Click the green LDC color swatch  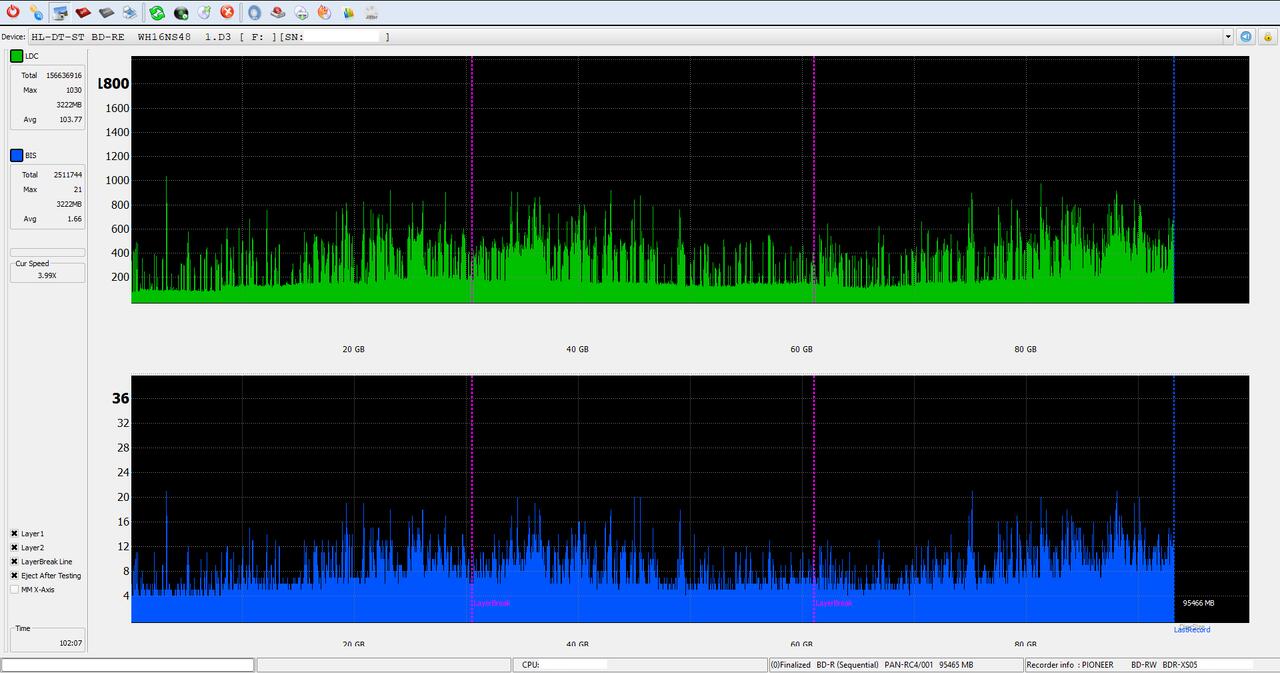click(16, 56)
